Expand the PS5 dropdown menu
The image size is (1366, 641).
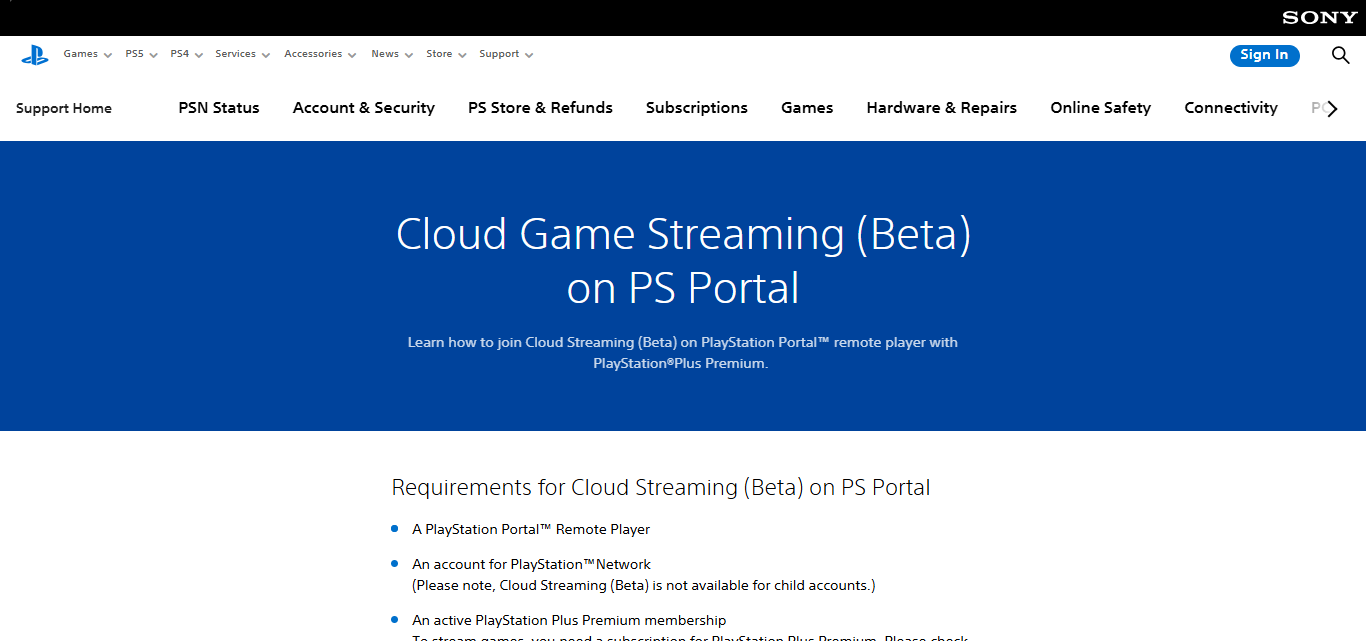141,54
